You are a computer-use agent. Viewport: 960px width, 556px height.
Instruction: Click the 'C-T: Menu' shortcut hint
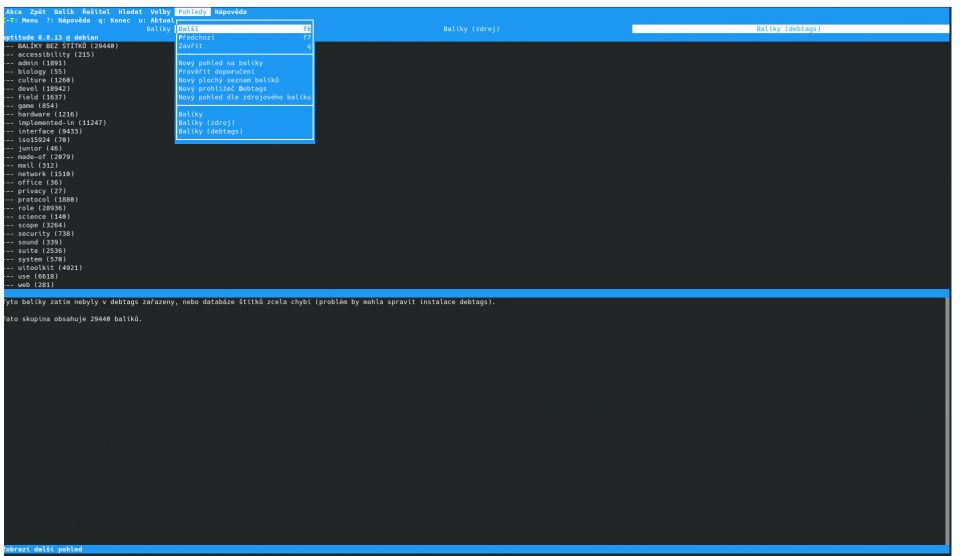pyautogui.click(x=21, y=20)
